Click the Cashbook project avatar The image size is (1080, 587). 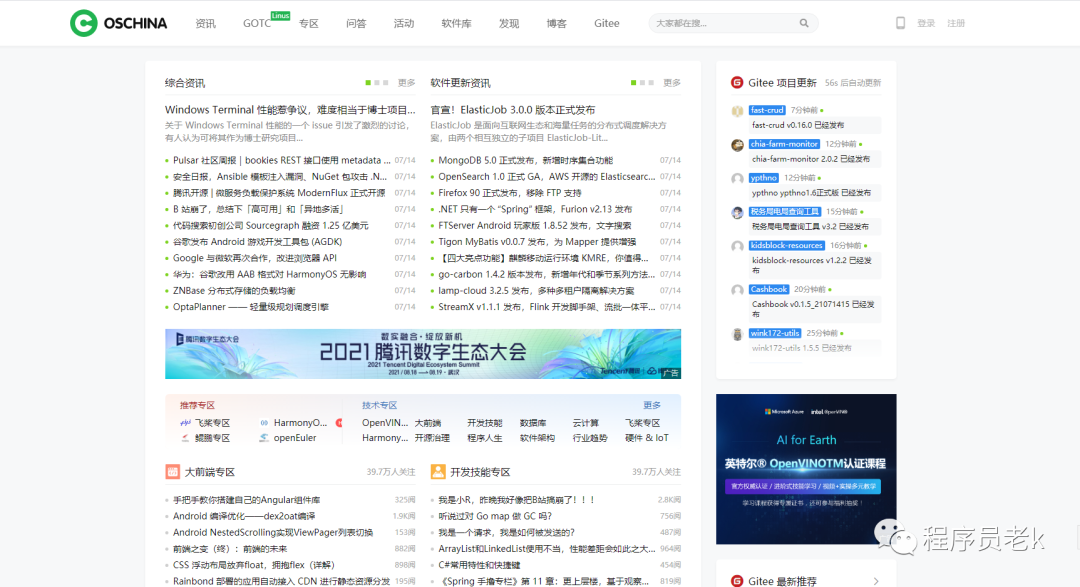737,290
